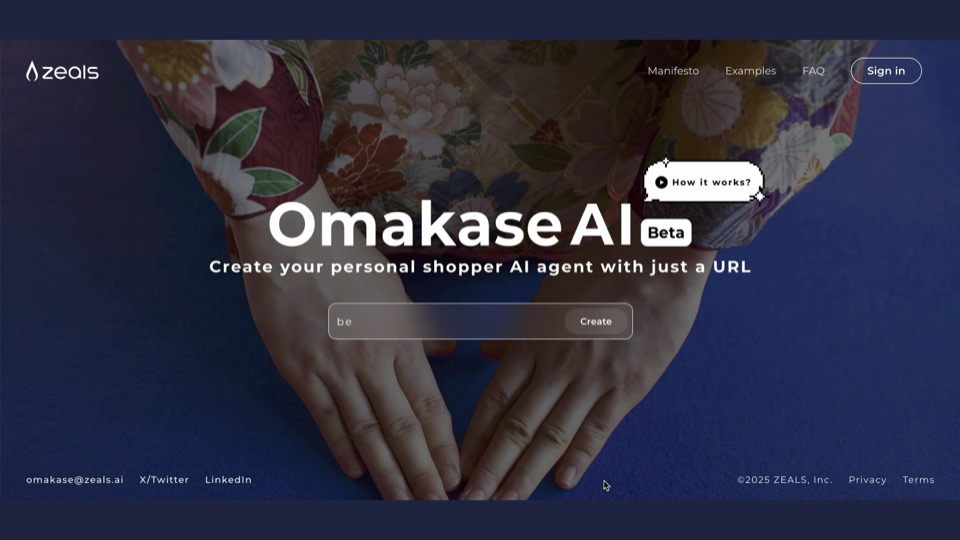Open the "How it works?" bubble
This screenshot has width=960, height=540.
pos(703,182)
